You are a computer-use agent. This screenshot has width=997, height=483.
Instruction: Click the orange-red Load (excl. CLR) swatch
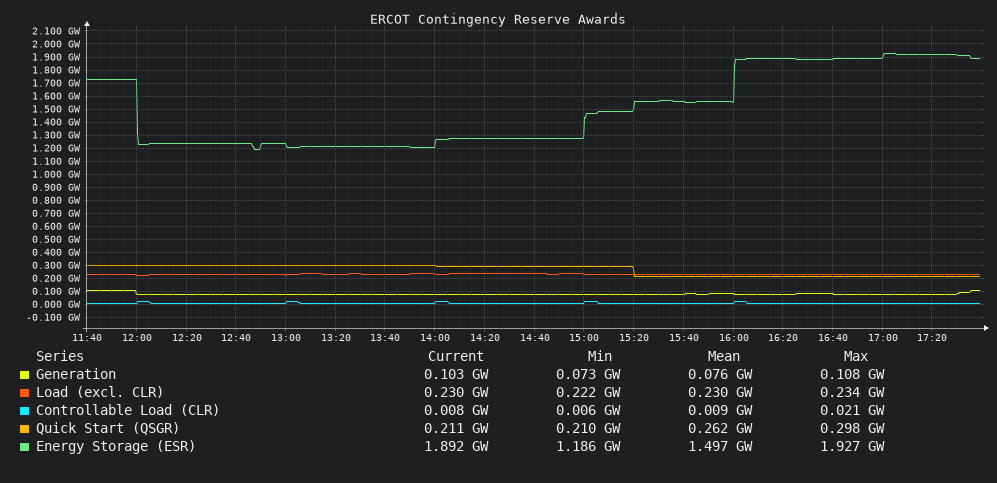[24, 393]
